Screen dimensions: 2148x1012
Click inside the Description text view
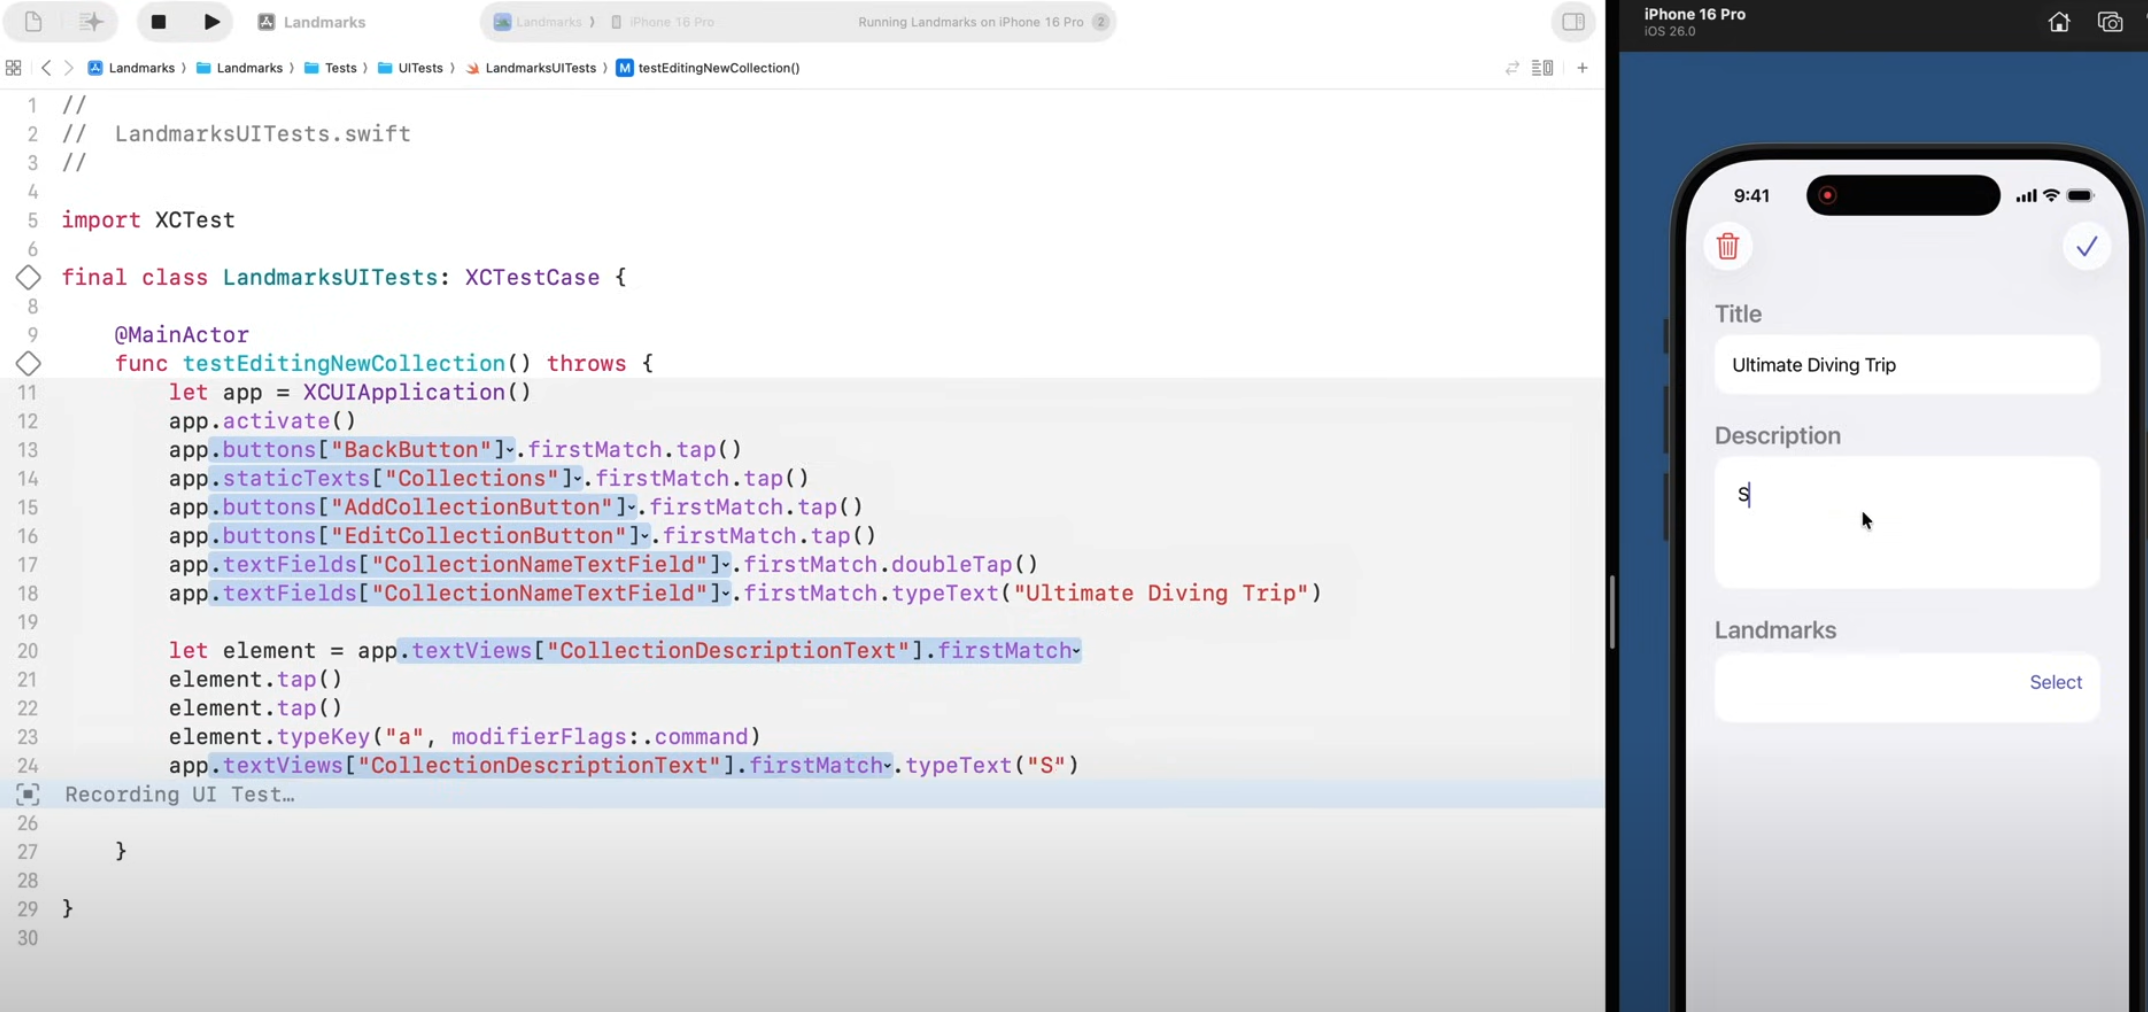1906,522
